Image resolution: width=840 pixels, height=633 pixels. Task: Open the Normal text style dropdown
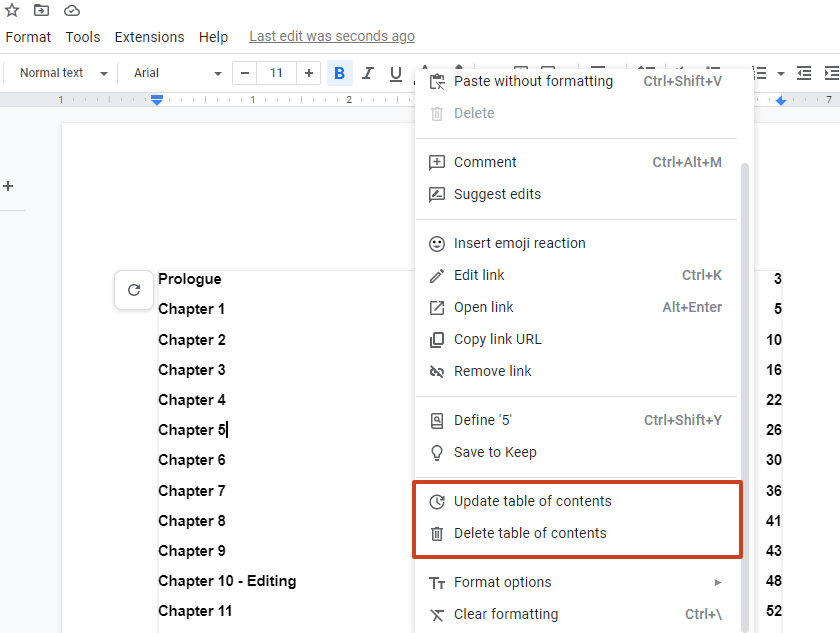pyautogui.click(x=58, y=72)
